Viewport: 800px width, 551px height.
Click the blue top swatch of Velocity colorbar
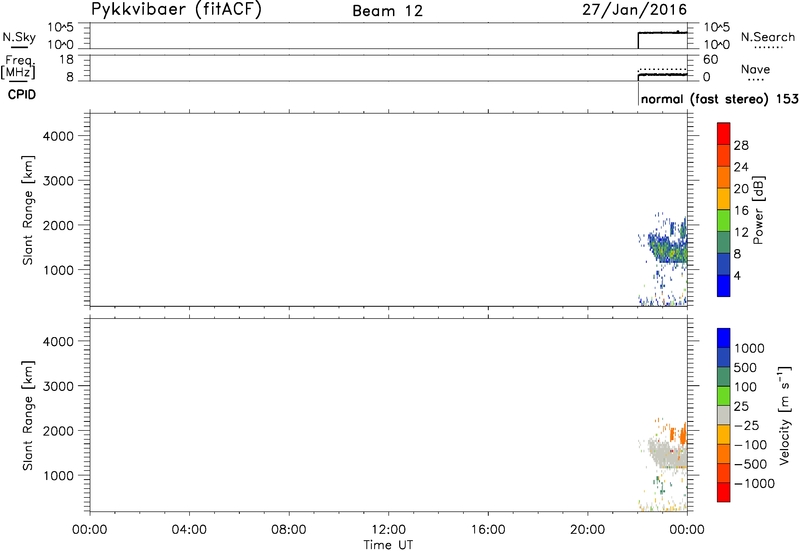[723, 338]
